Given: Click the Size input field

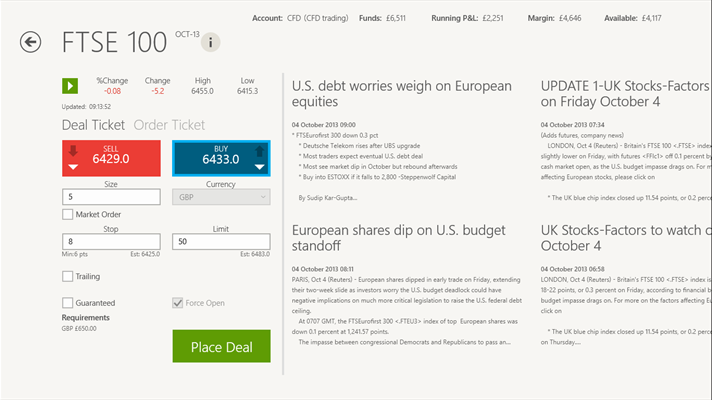Looking at the screenshot, I should click(x=110, y=197).
